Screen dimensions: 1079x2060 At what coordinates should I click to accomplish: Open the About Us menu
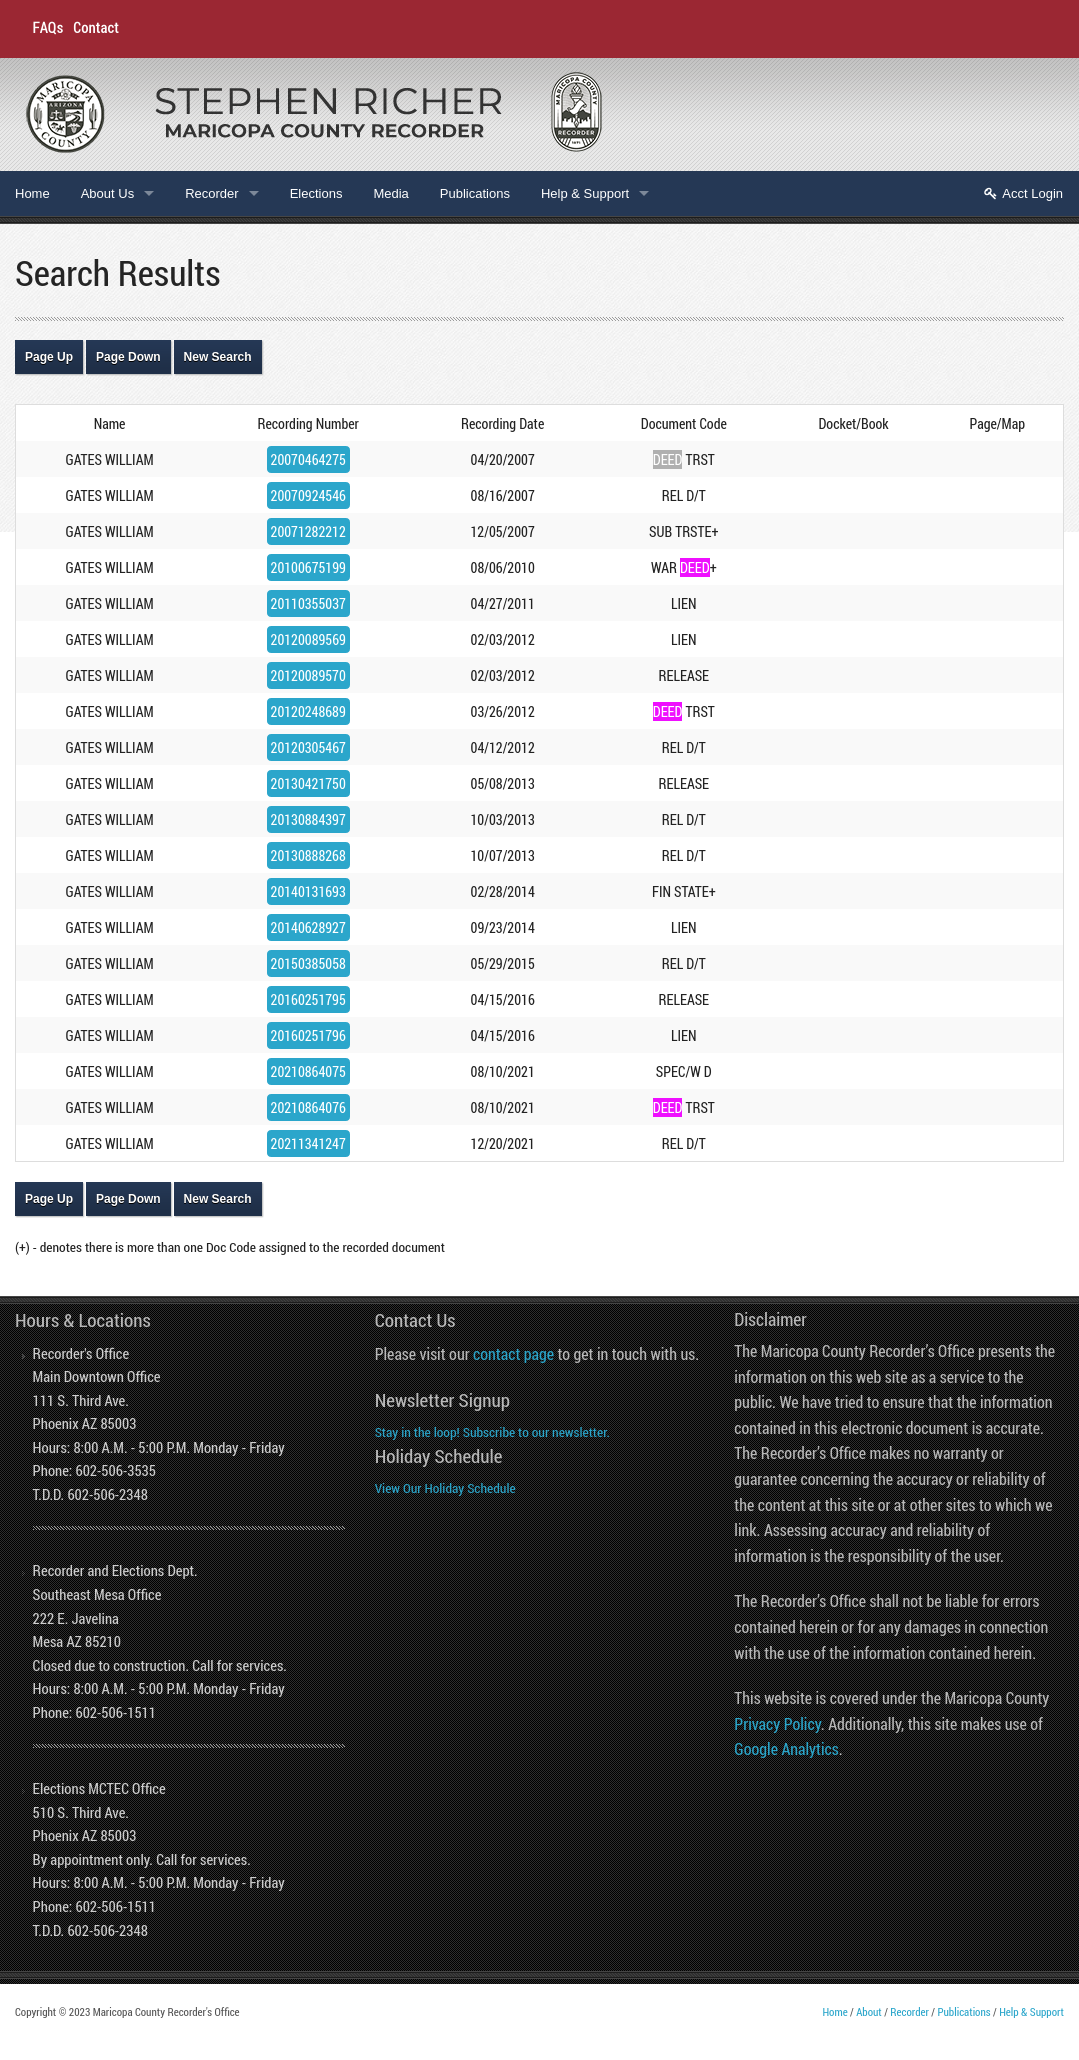(x=107, y=194)
